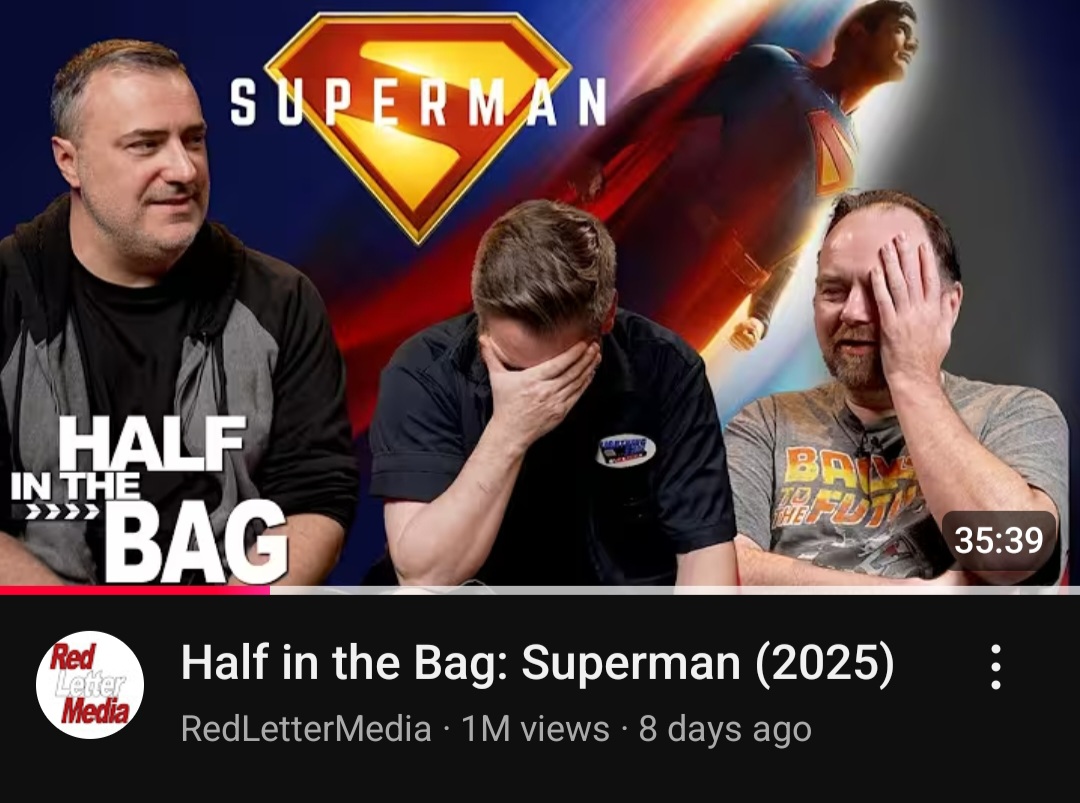
Task: Open the RedLetterMedia channel avatar
Action: click(x=90, y=685)
